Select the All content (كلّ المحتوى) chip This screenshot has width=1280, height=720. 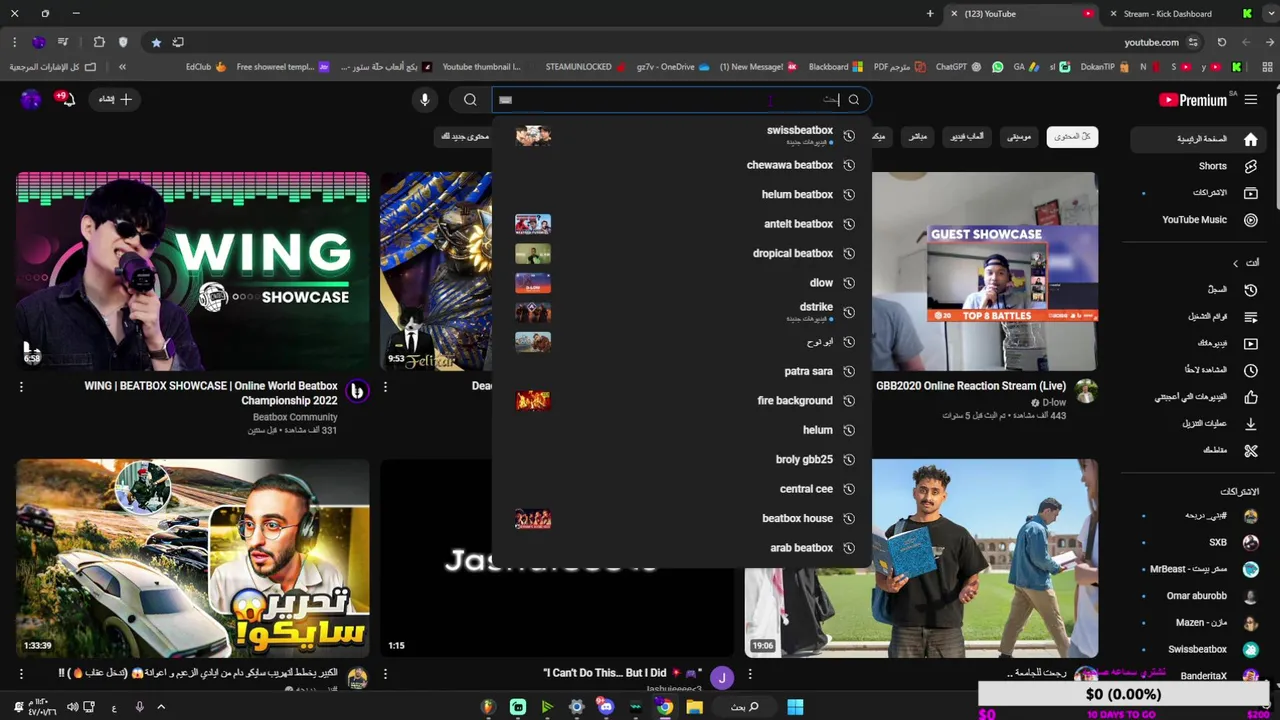coord(1072,137)
